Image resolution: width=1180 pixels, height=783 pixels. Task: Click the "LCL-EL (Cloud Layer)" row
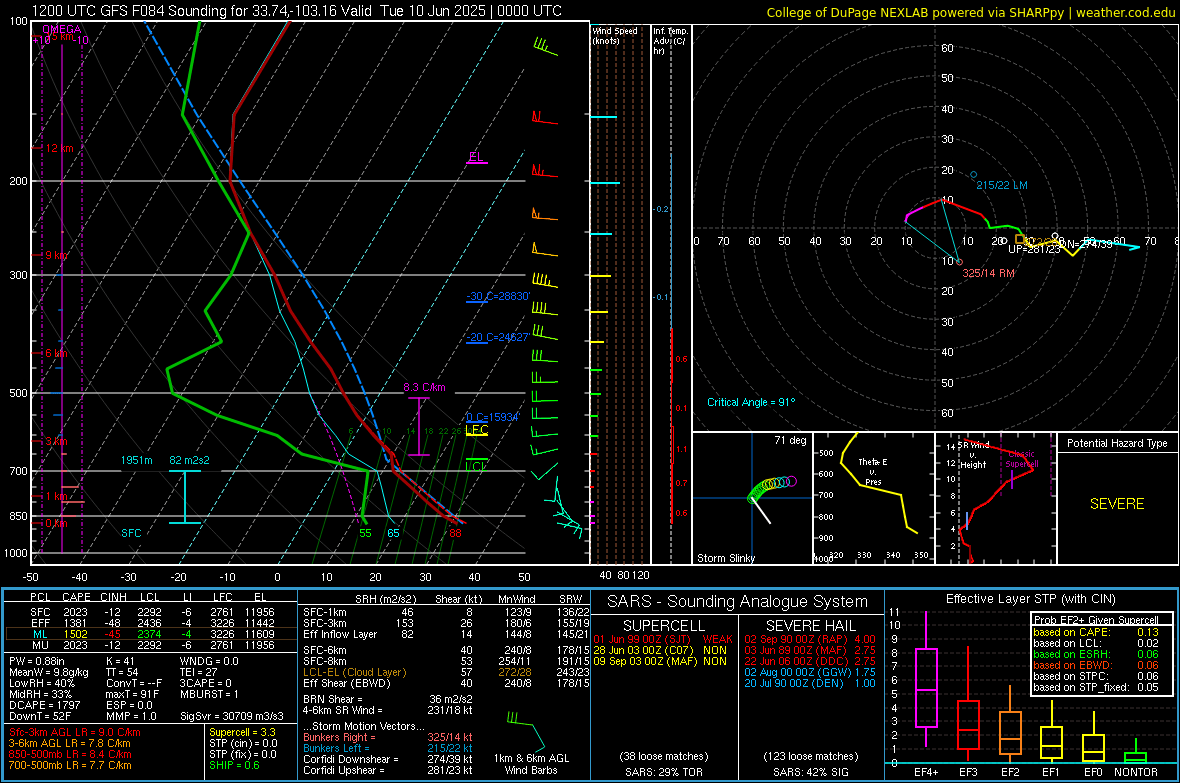point(446,672)
